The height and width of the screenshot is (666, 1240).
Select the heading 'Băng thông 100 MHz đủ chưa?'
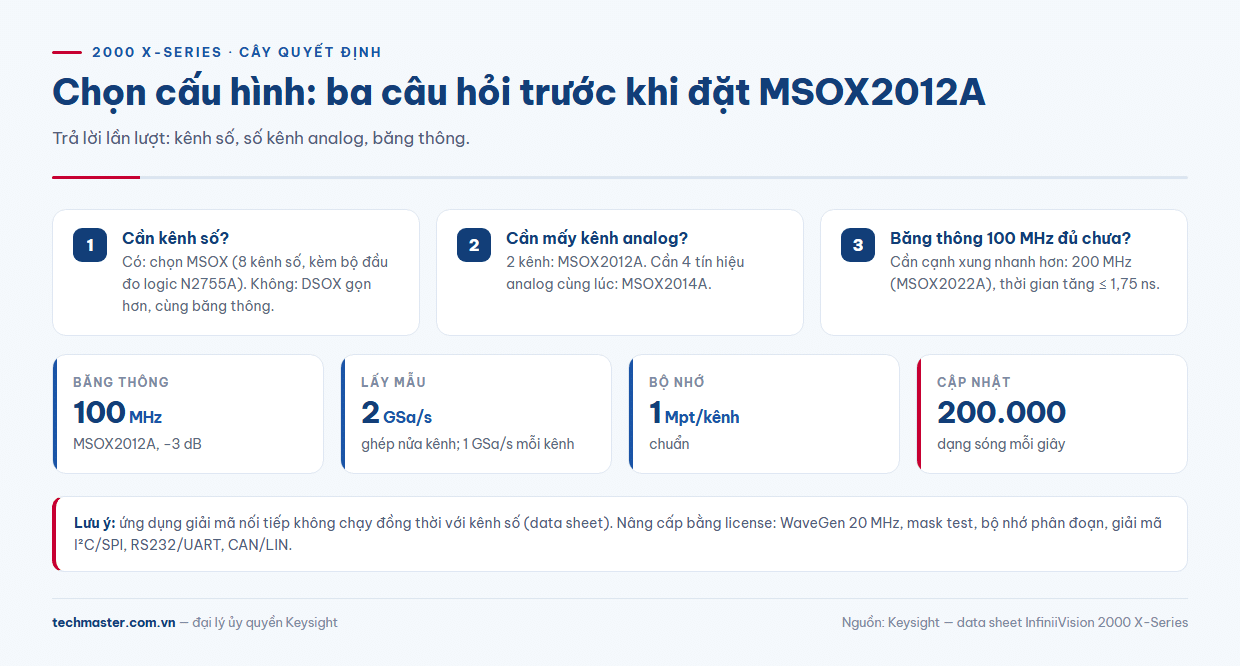pos(1010,238)
